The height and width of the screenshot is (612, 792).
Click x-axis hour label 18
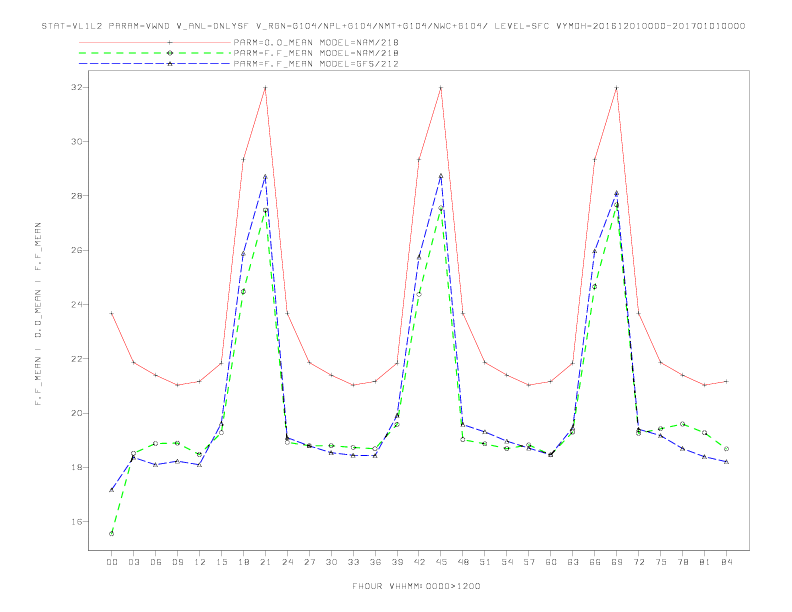click(x=243, y=562)
